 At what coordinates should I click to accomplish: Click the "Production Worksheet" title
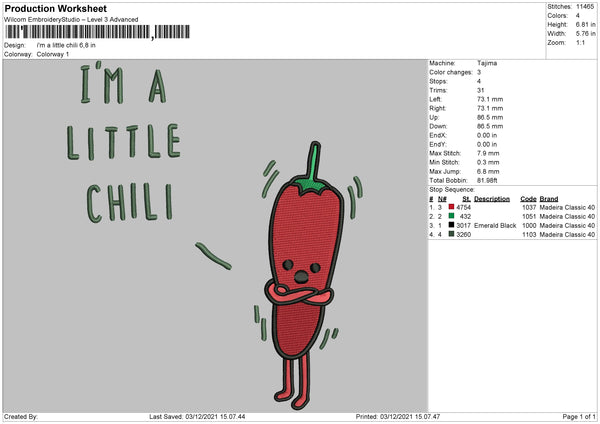coord(56,8)
